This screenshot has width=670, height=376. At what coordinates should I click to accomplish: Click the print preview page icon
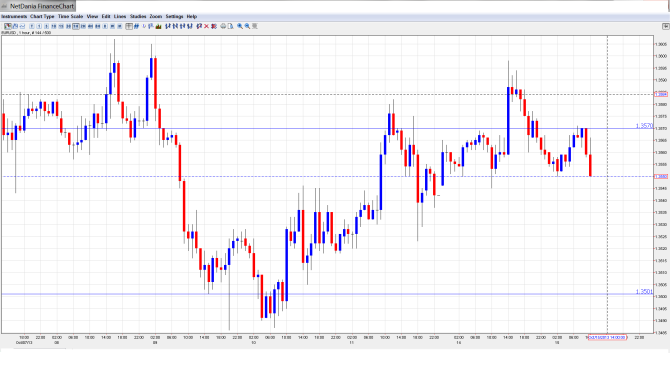(230, 26)
